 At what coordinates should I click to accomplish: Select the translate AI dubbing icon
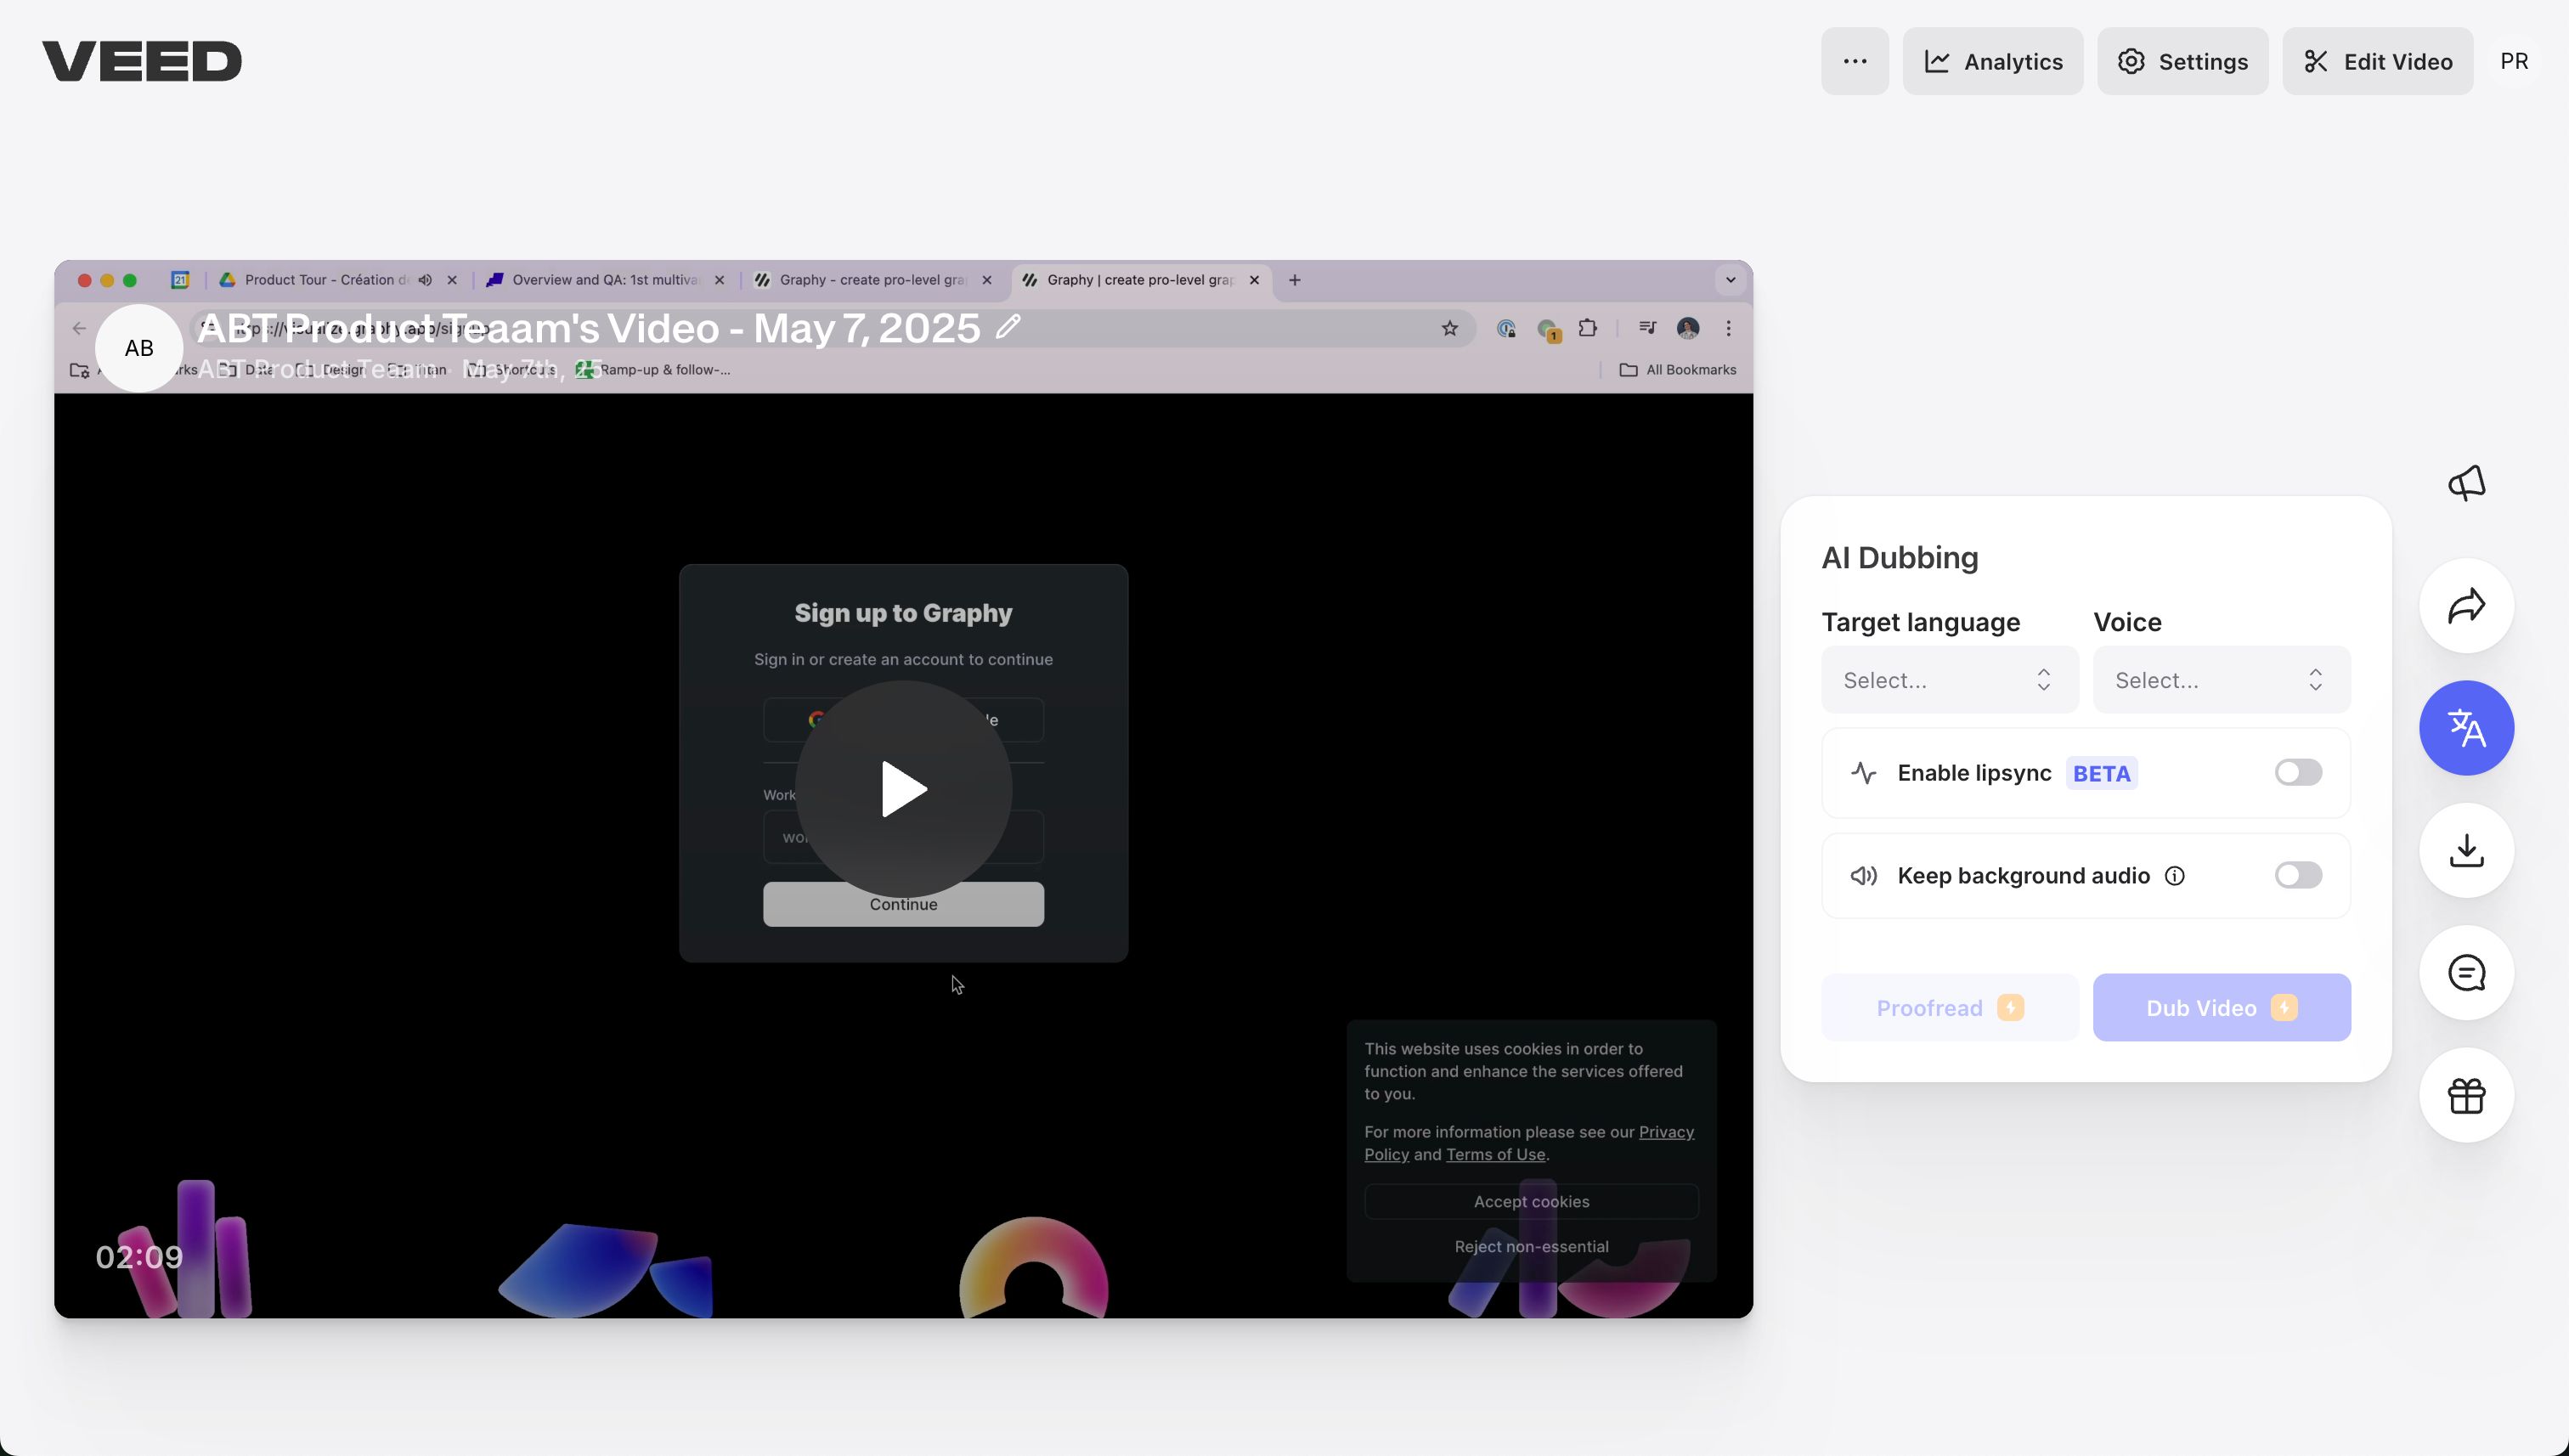[2466, 728]
